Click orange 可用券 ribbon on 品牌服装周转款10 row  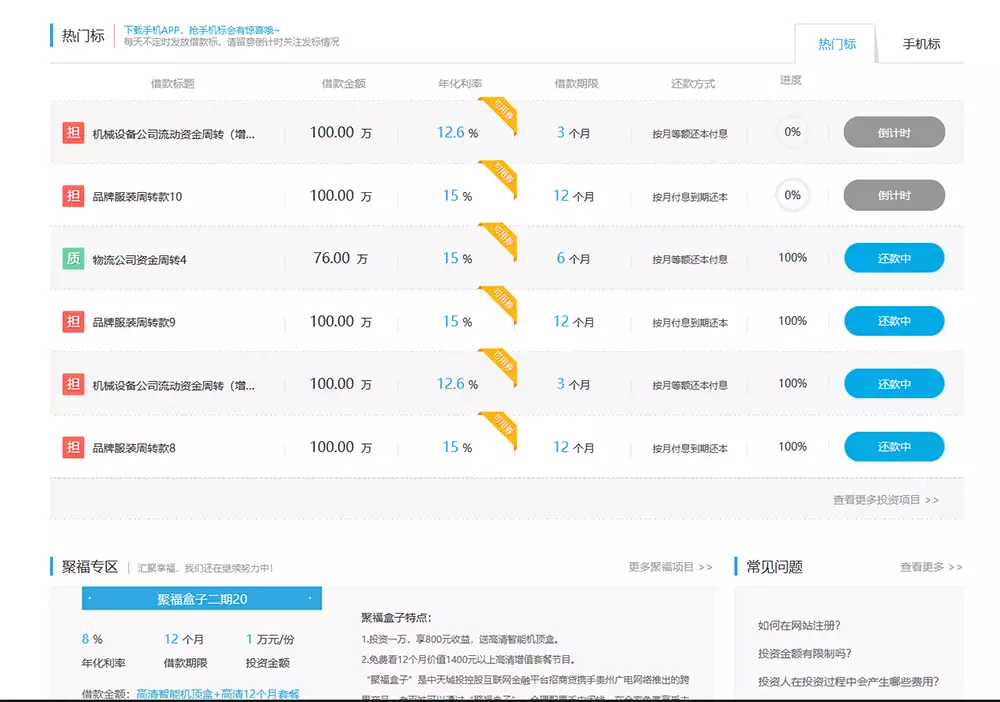(500, 173)
